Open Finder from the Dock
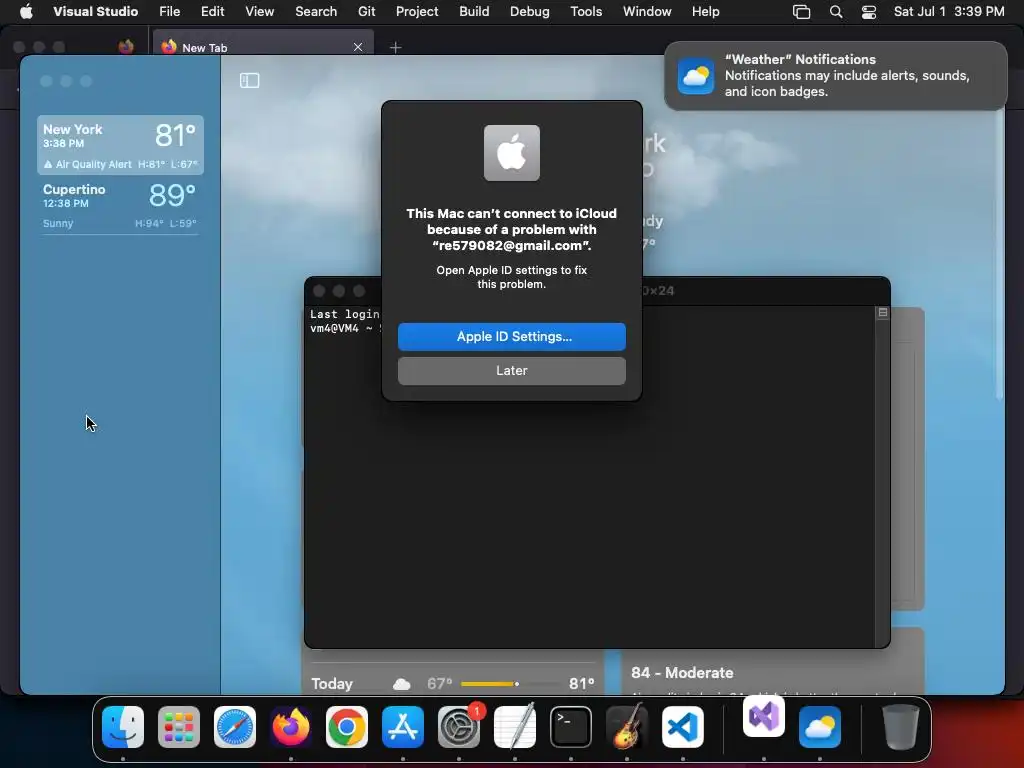The height and width of the screenshot is (768, 1024). pos(123,727)
